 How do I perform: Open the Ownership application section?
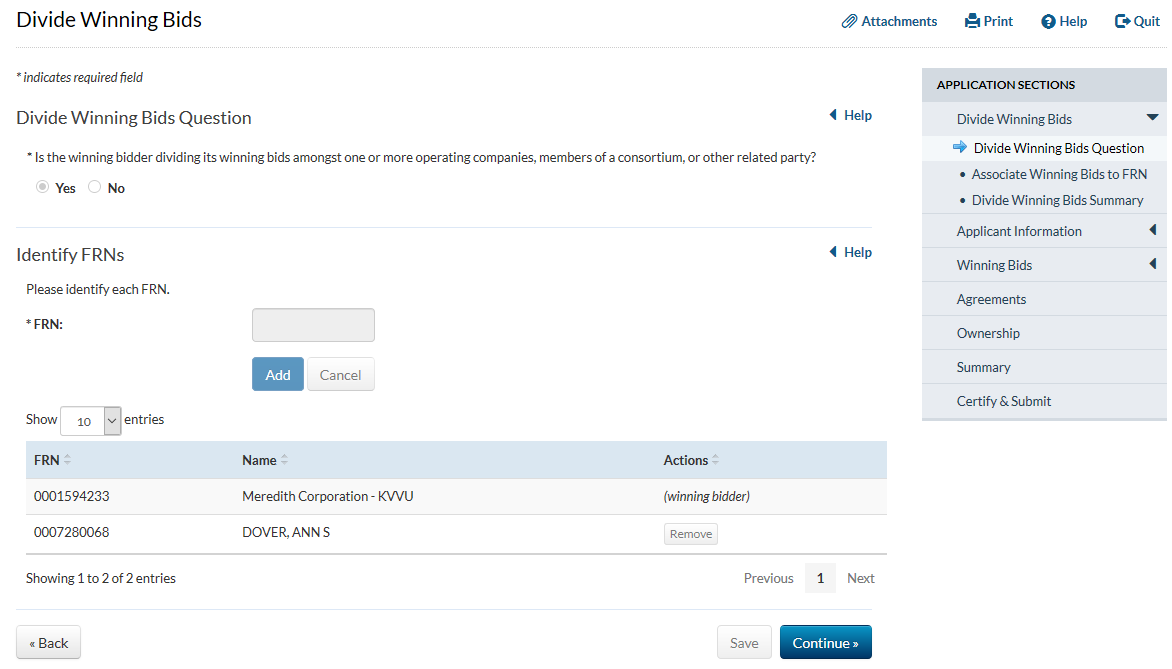pyautogui.click(x=988, y=333)
